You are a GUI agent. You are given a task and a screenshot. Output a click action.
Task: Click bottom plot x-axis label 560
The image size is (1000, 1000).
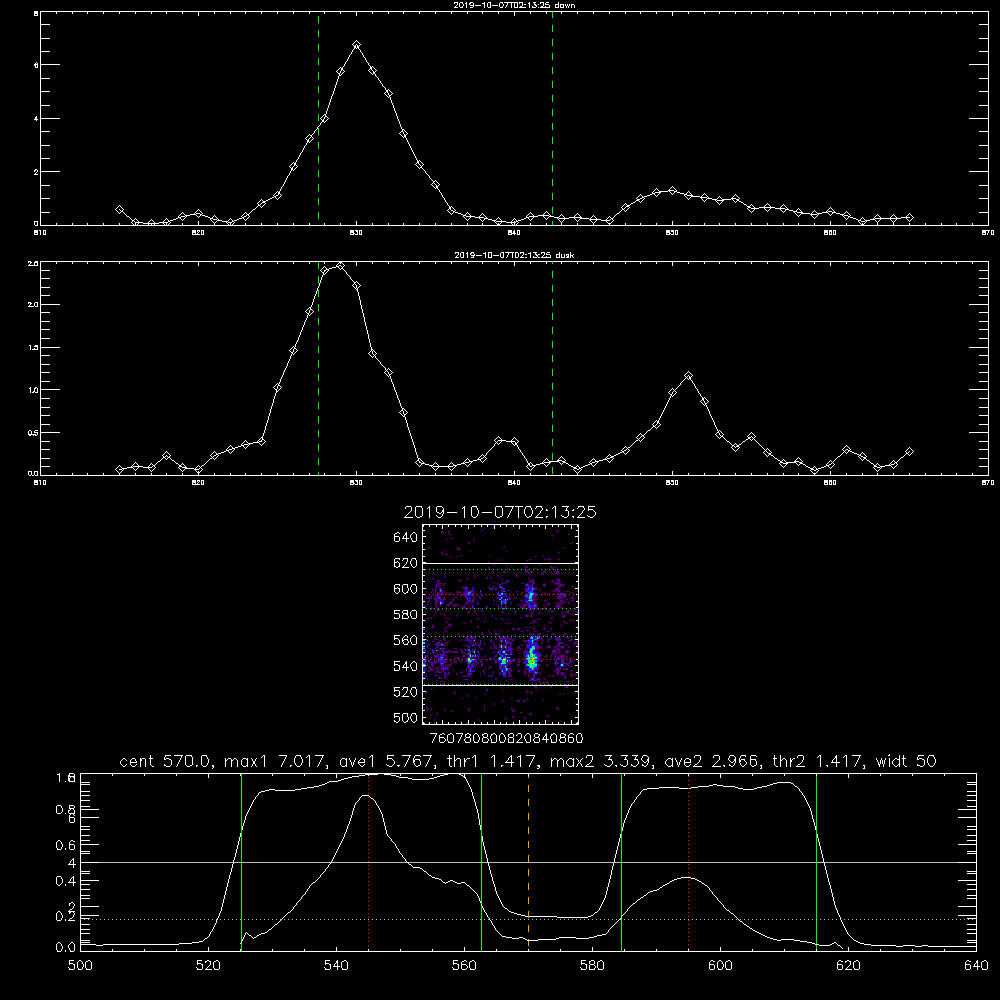click(464, 966)
